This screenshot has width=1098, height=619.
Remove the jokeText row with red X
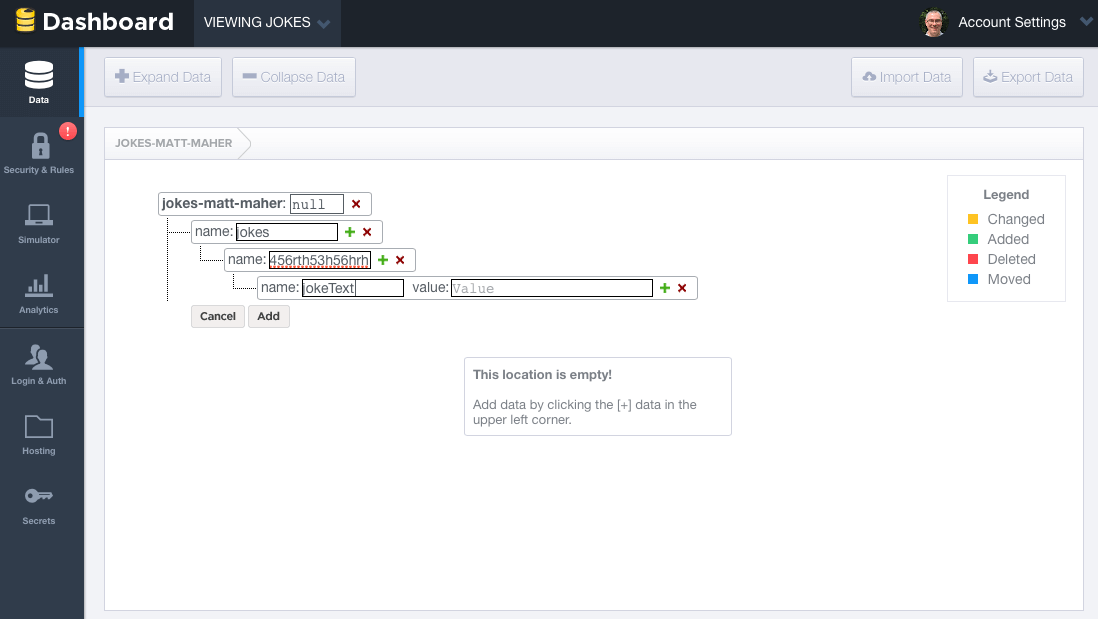pyautogui.click(x=682, y=288)
